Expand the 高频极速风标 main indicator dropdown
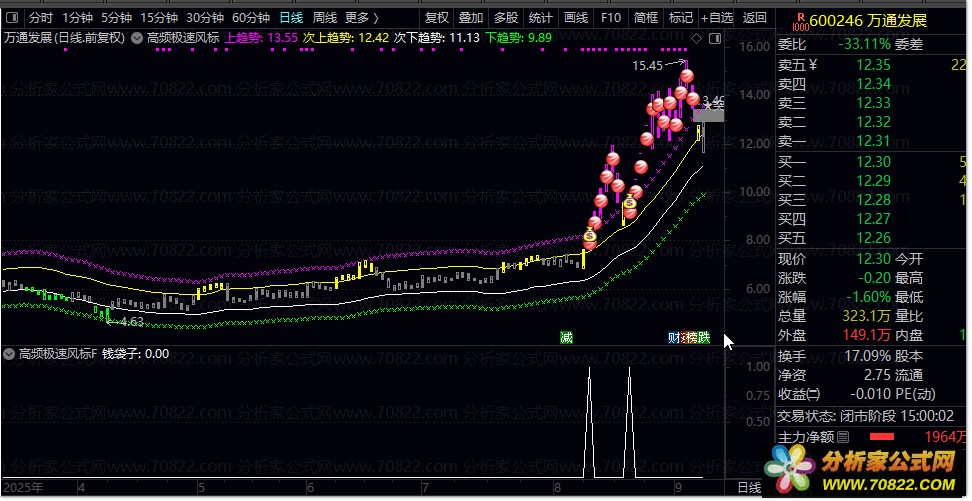972x501 pixels. 137,37
